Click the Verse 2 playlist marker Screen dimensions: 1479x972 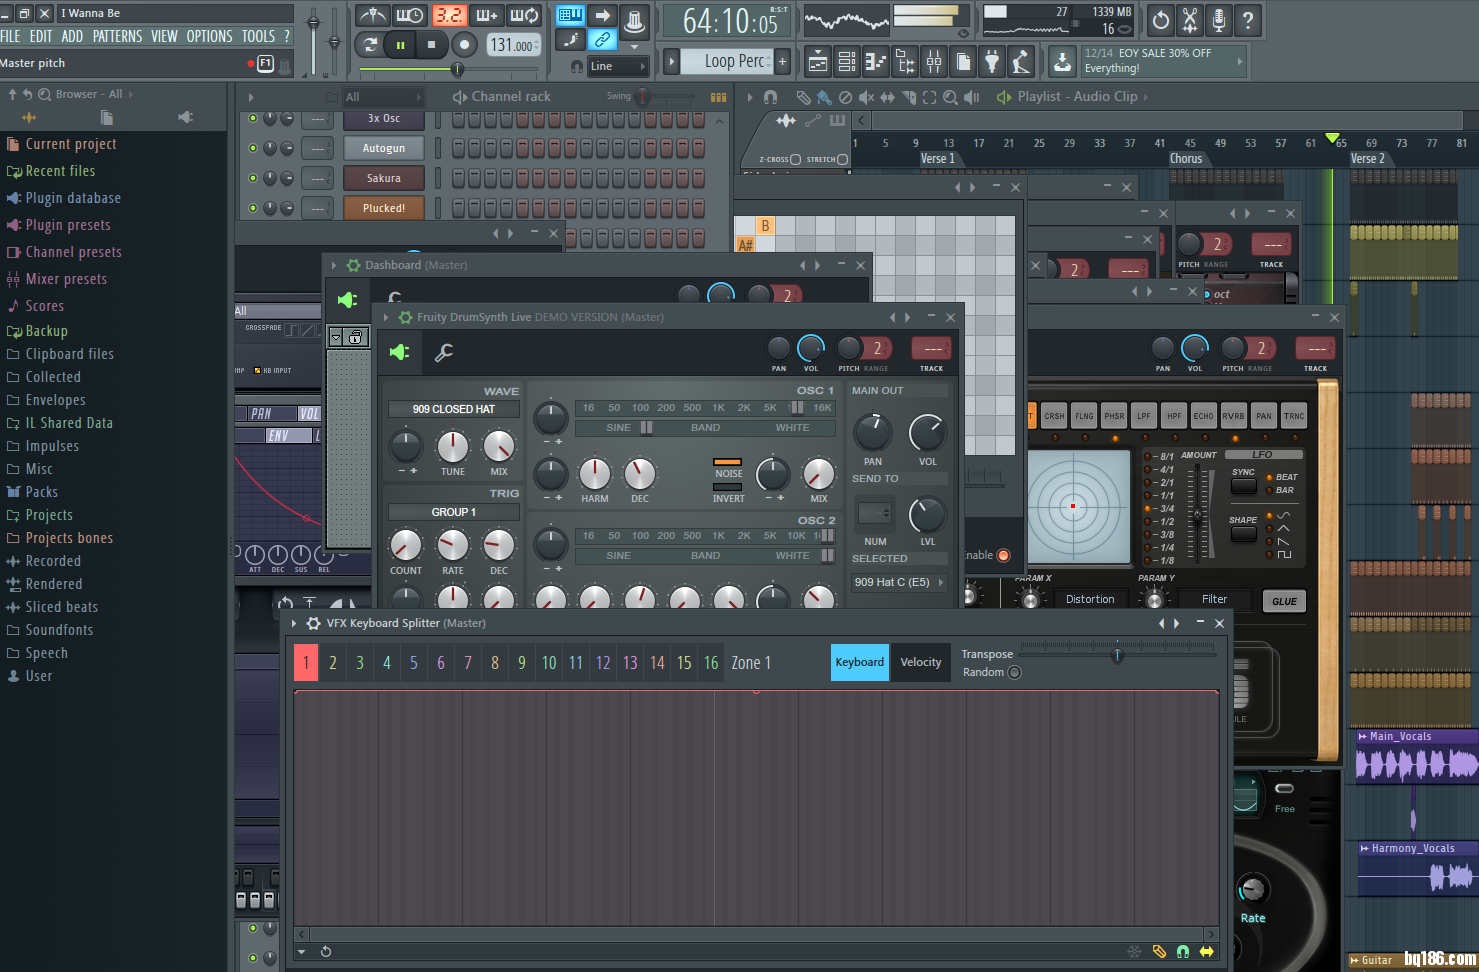point(1368,159)
